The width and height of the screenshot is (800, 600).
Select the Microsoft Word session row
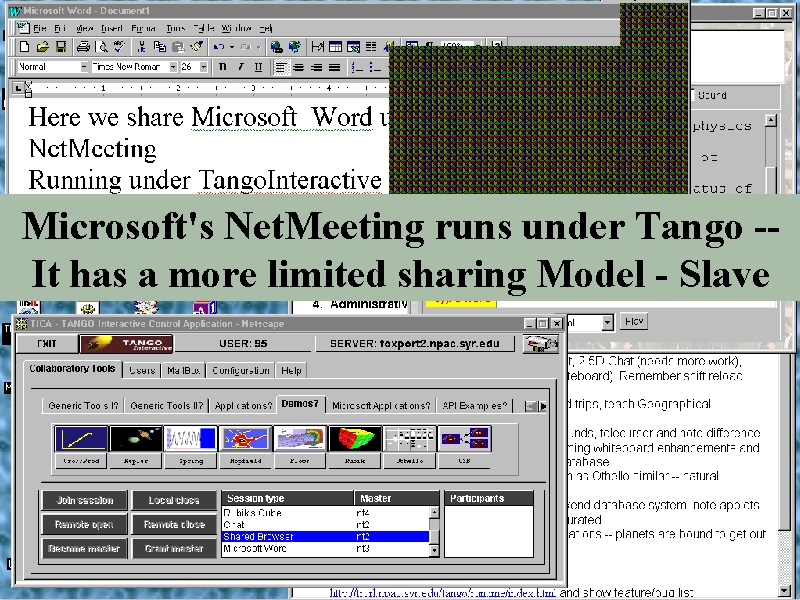326,548
